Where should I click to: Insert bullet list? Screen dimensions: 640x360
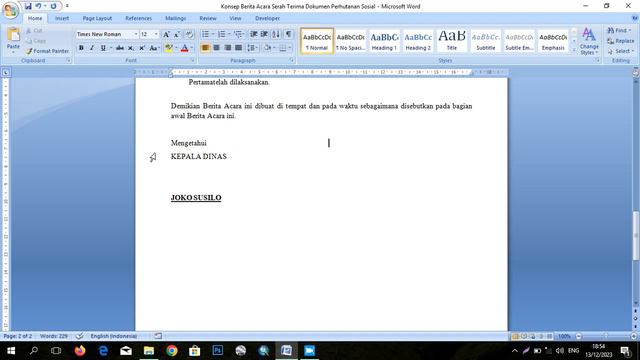[205, 34]
